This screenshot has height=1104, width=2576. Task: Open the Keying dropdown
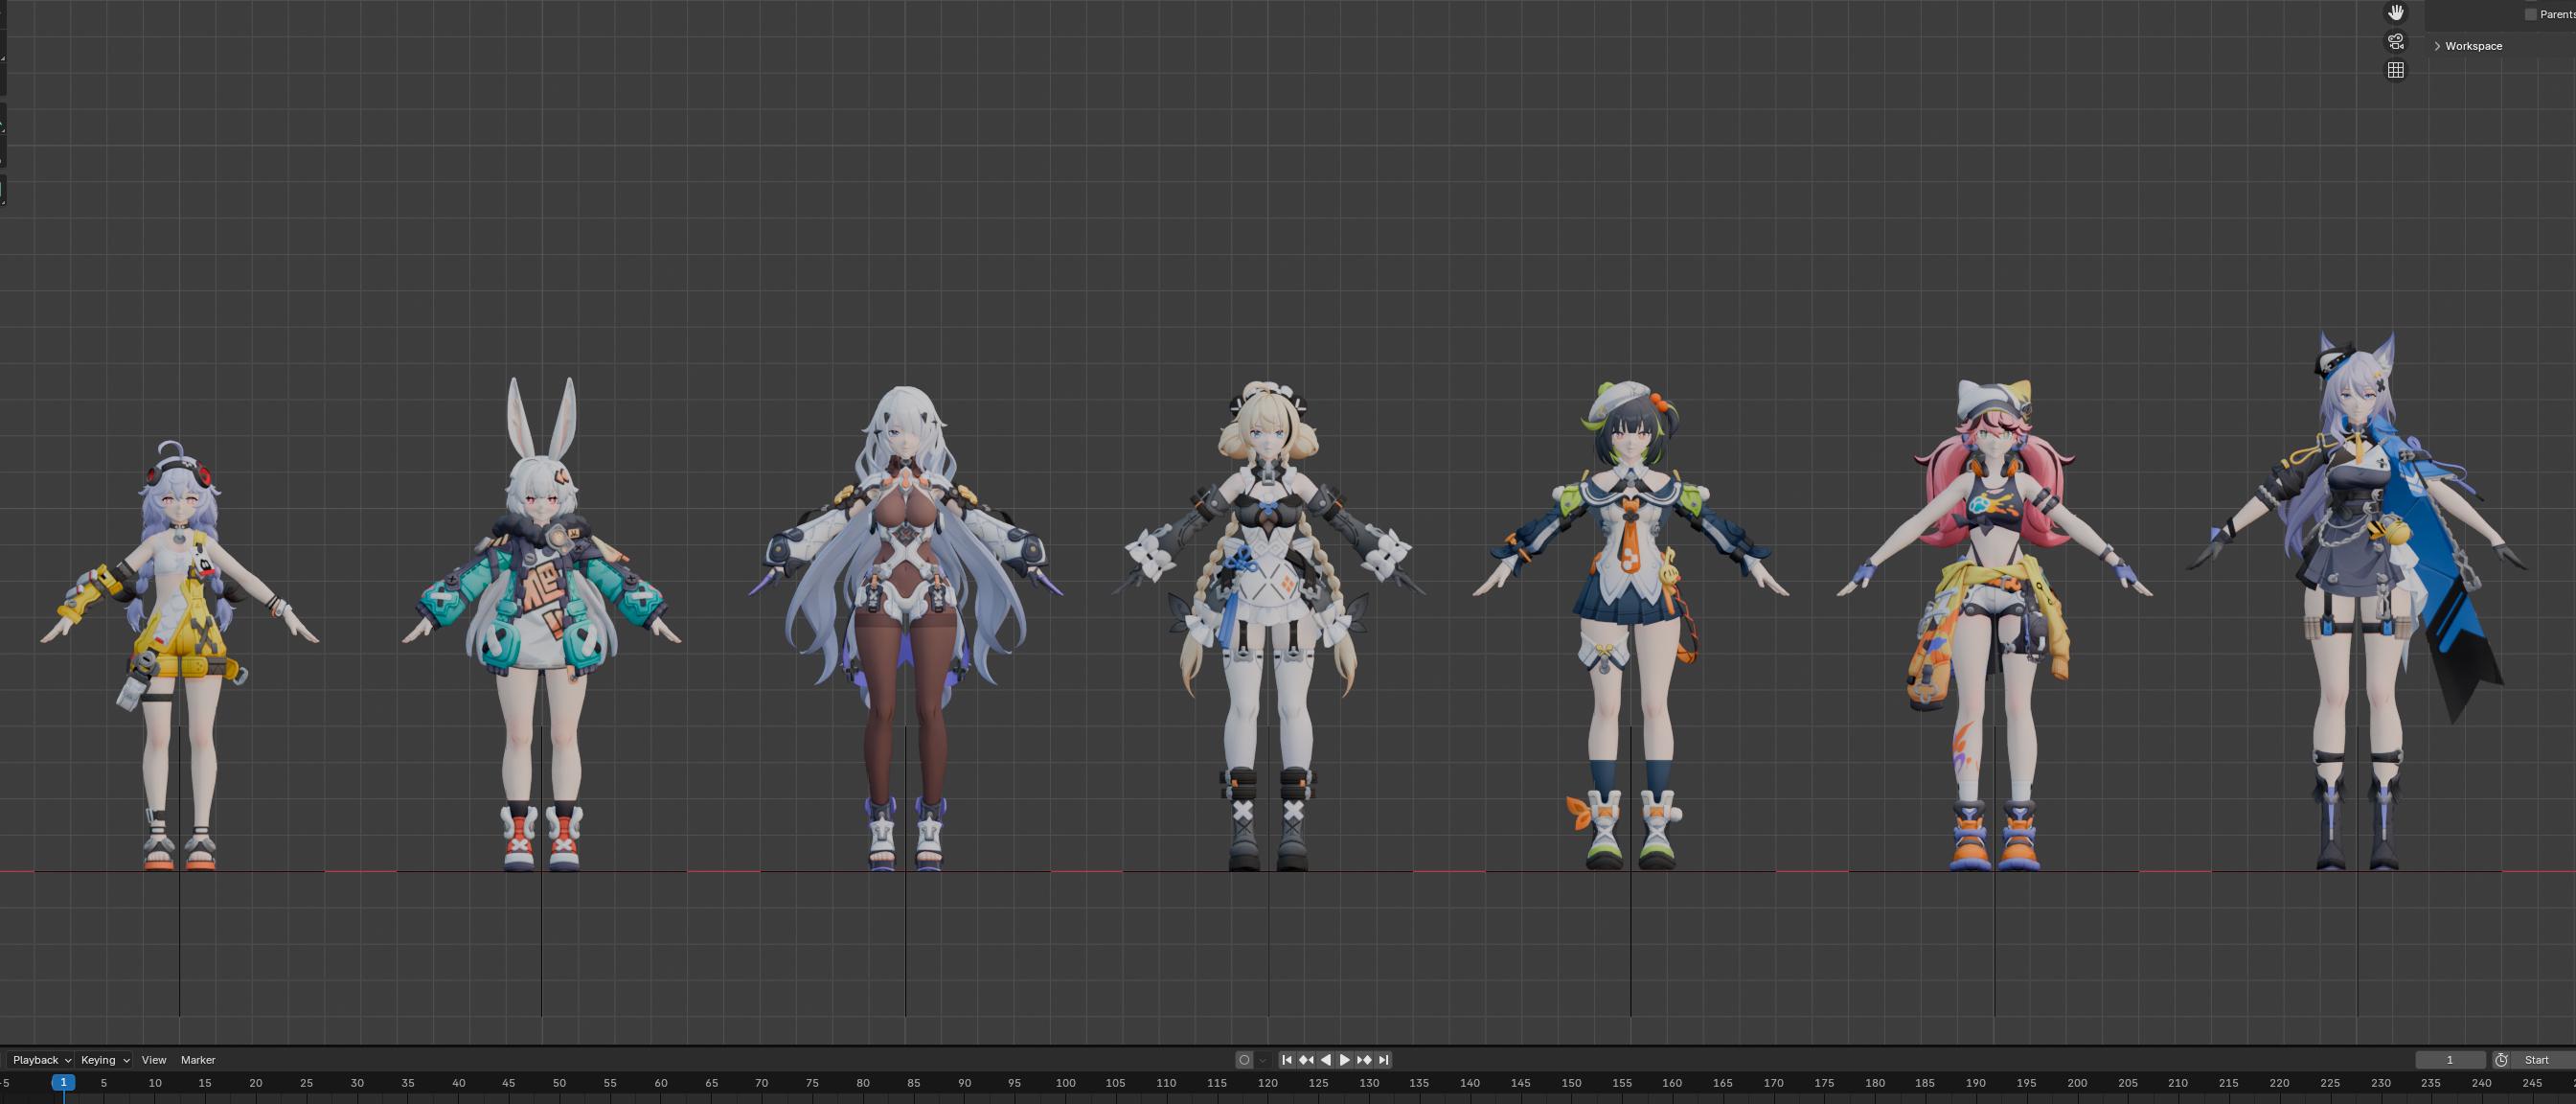[105, 1060]
